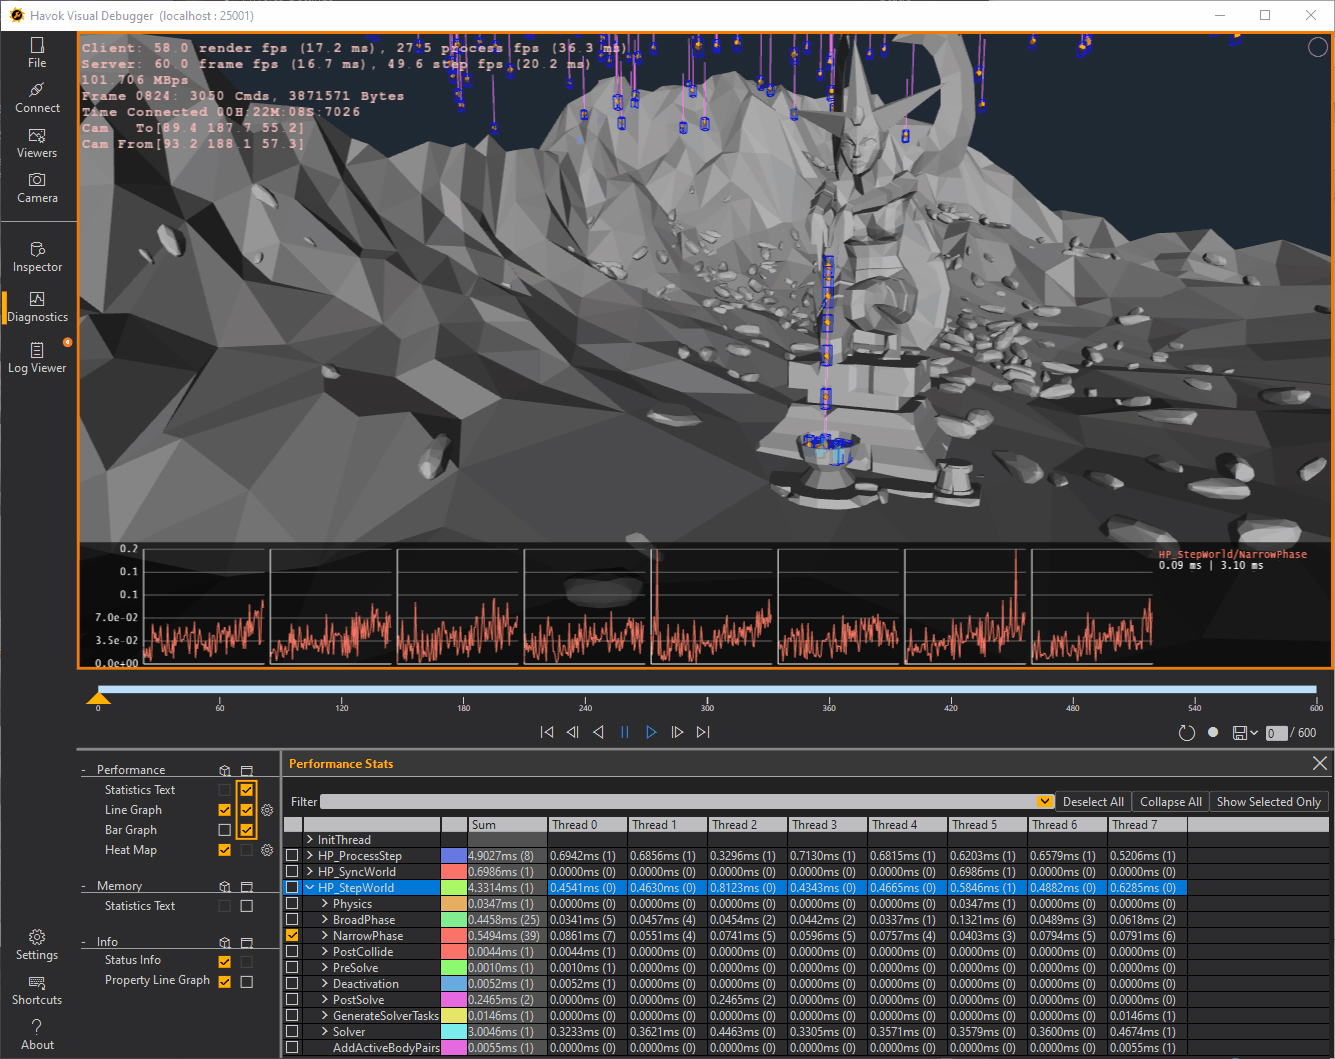The image size is (1335, 1059).
Task: Toggle Status Info checkbox
Action: point(224,960)
